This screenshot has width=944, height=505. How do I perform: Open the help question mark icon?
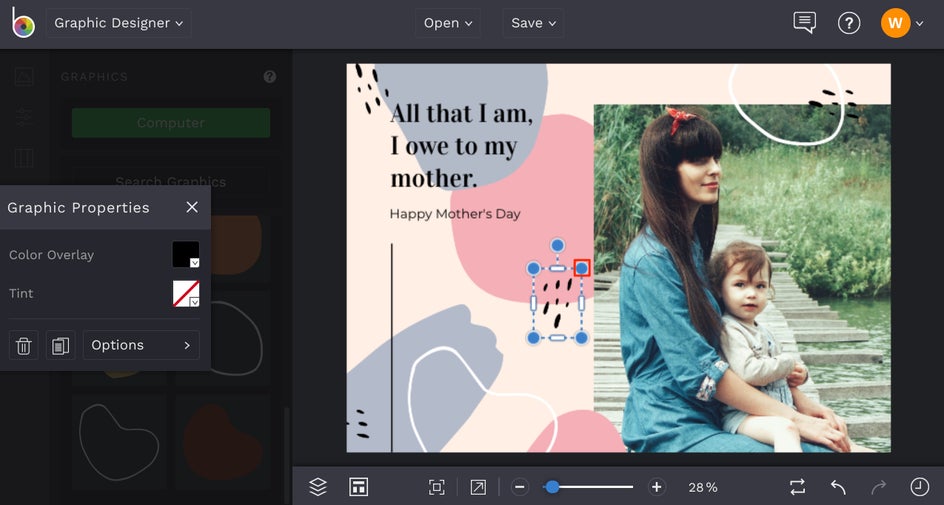tap(849, 23)
